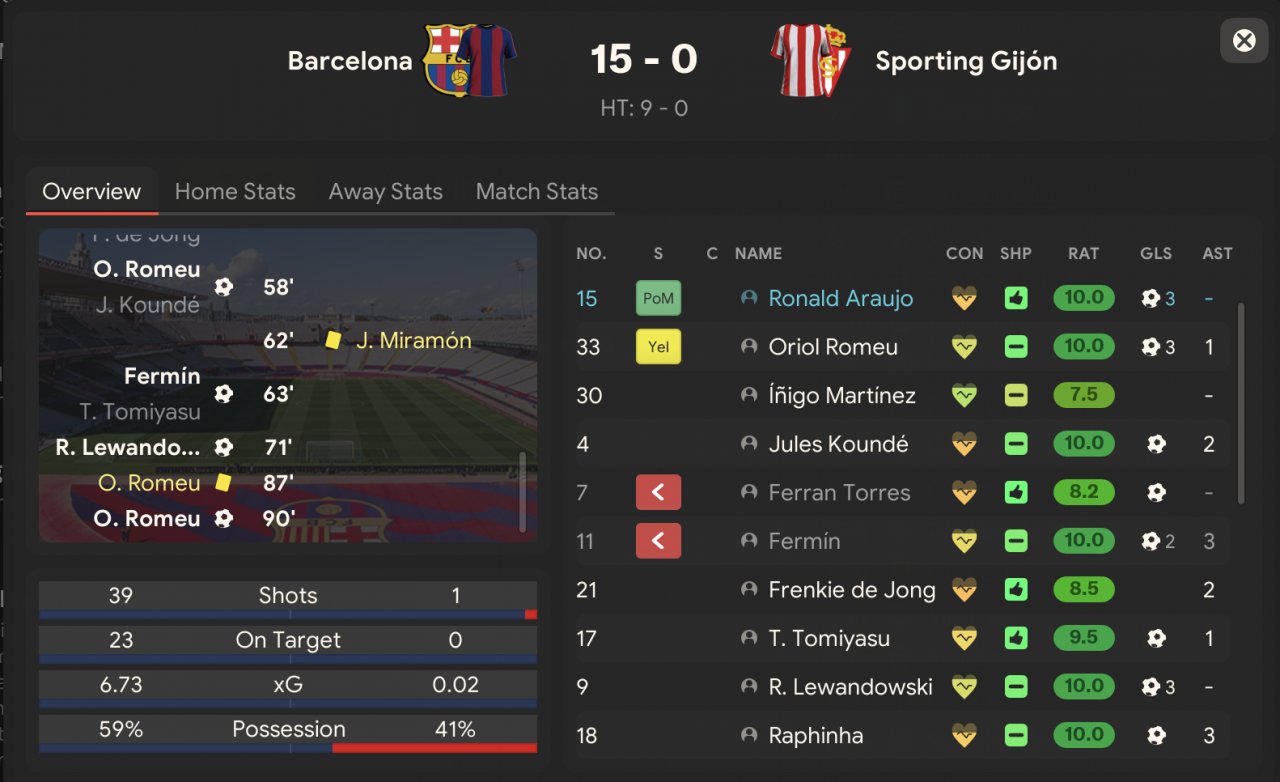Select the Match Stats tab

[536, 192]
